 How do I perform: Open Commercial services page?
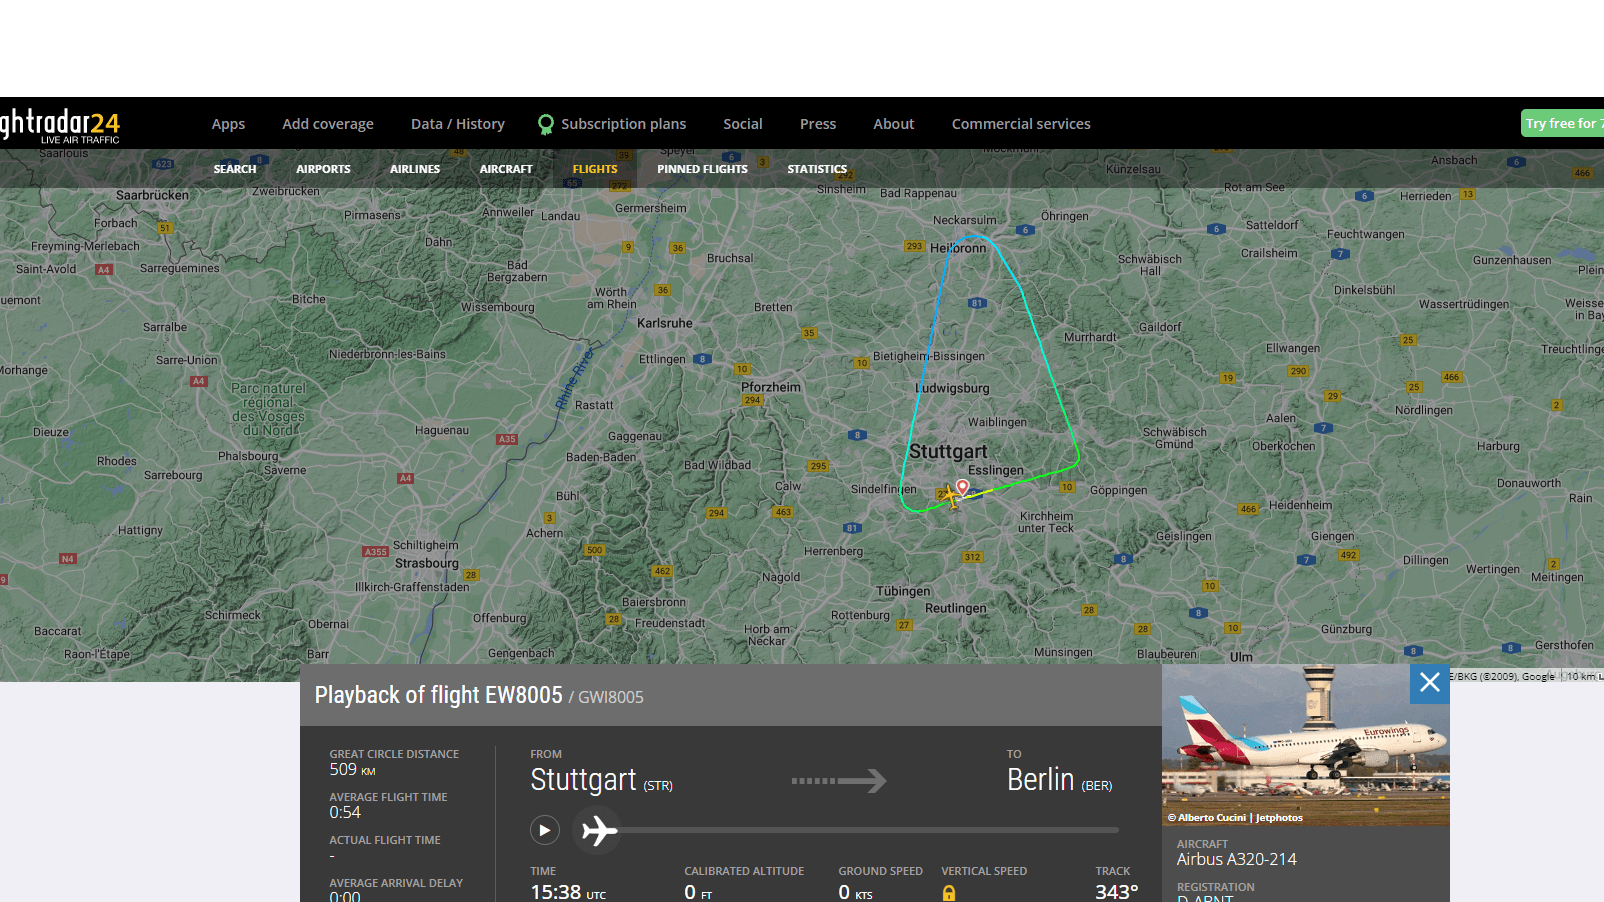click(x=1021, y=124)
